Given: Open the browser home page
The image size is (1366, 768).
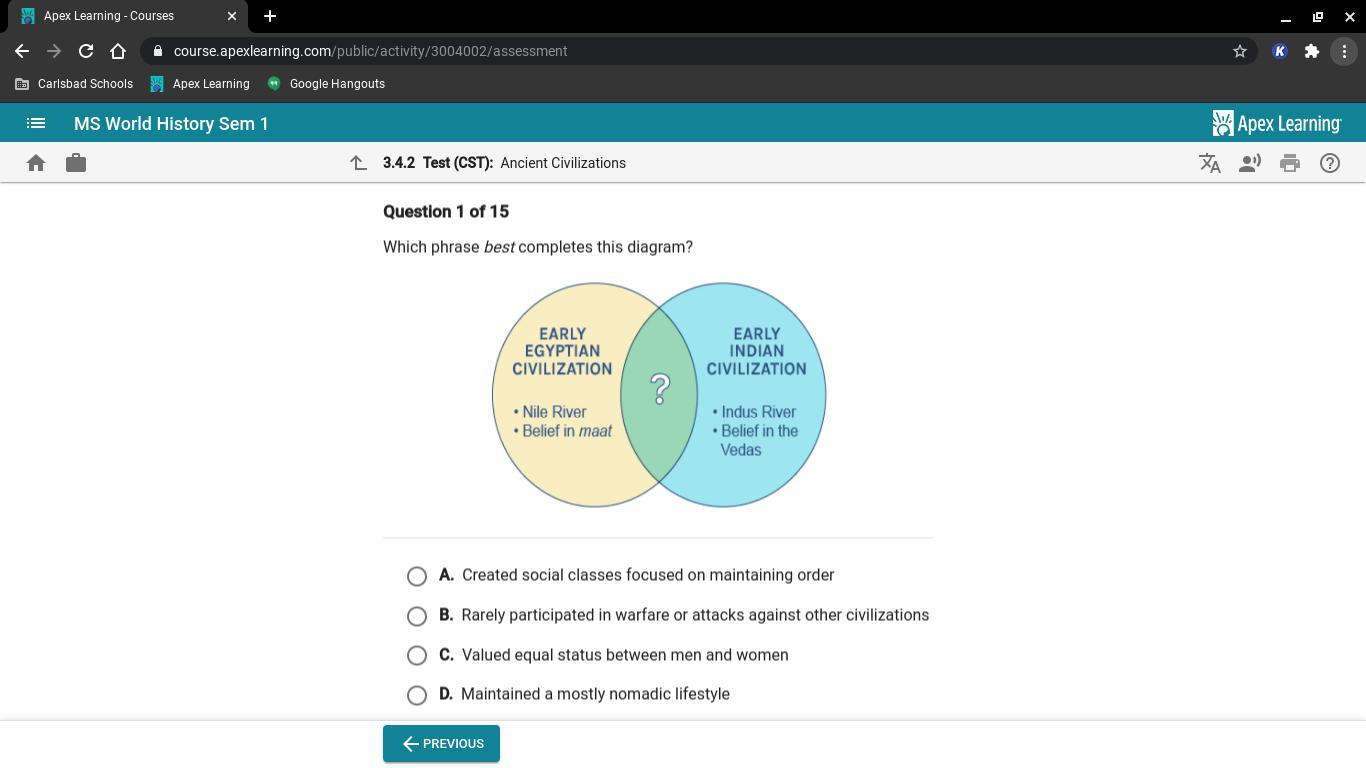Looking at the screenshot, I should [x=118, y=51].
